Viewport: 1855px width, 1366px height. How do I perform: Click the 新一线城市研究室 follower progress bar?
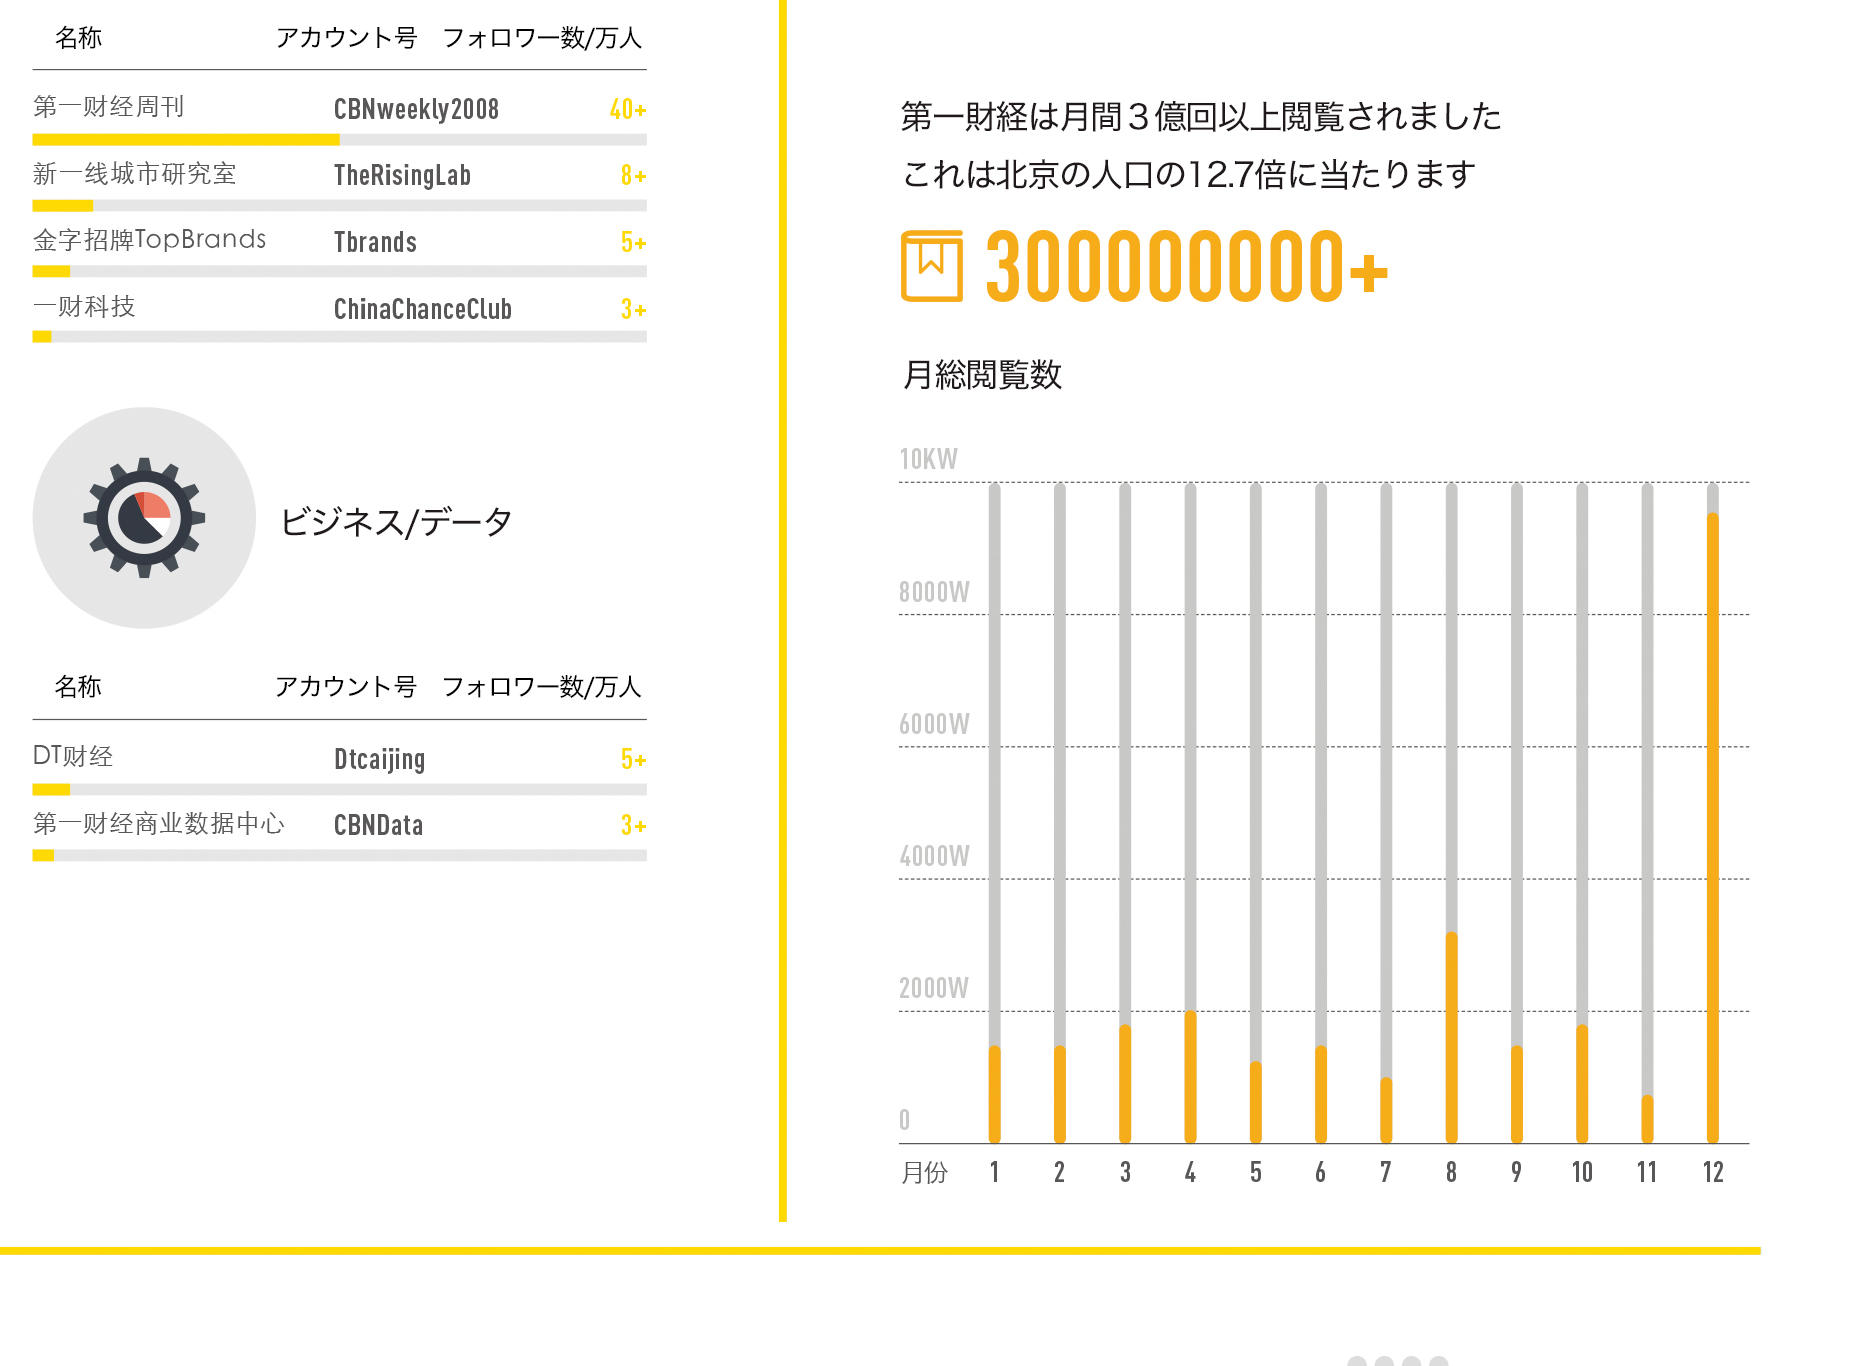tap(339, 206)
